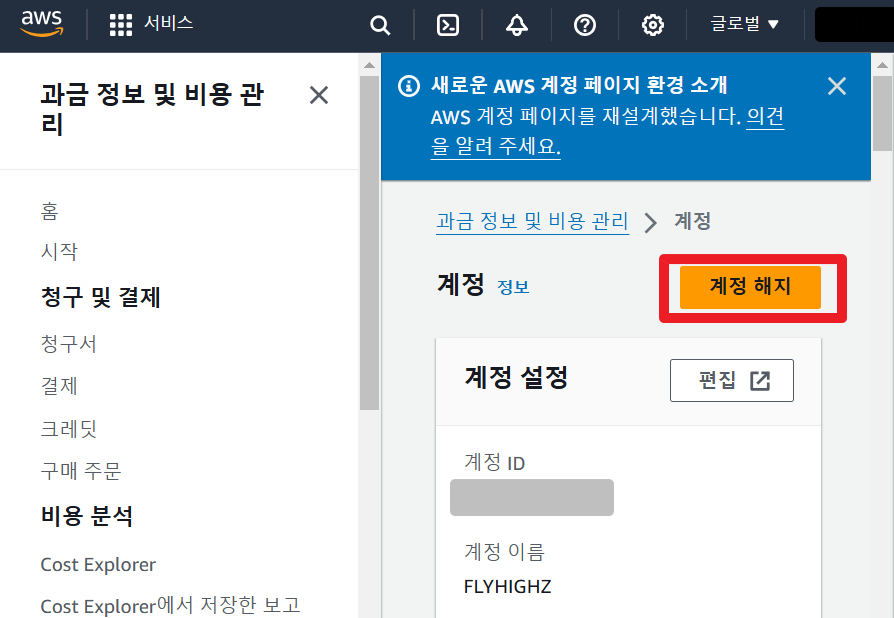The width and height of the screenshot is (894, 618).
Task: Click the 정보 link beside 계정
Action: [513, 287]
